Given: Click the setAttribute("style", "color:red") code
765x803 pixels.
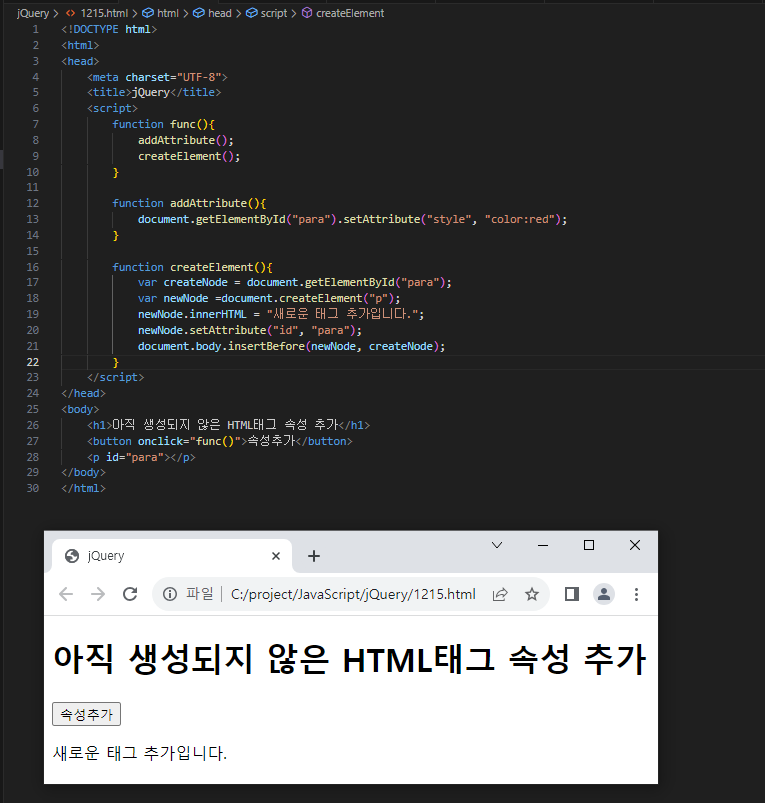Looking at the screenshot, I should 452,219.
